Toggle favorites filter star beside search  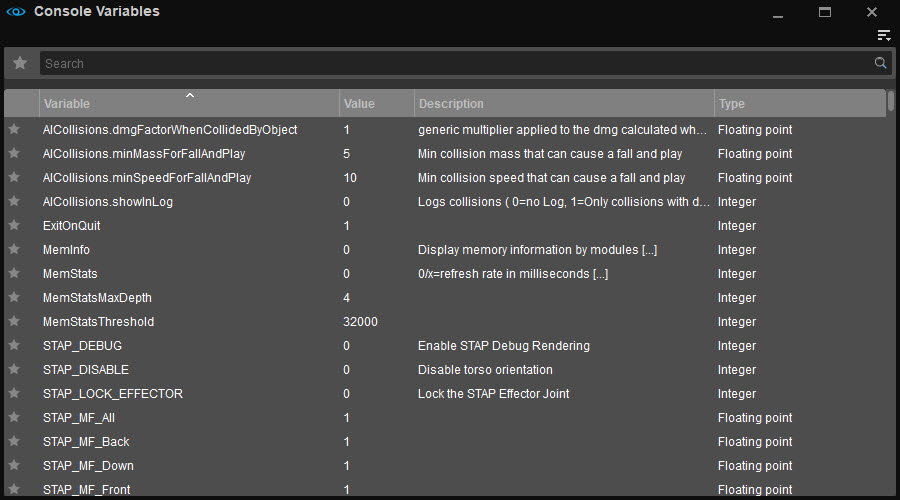20,63
